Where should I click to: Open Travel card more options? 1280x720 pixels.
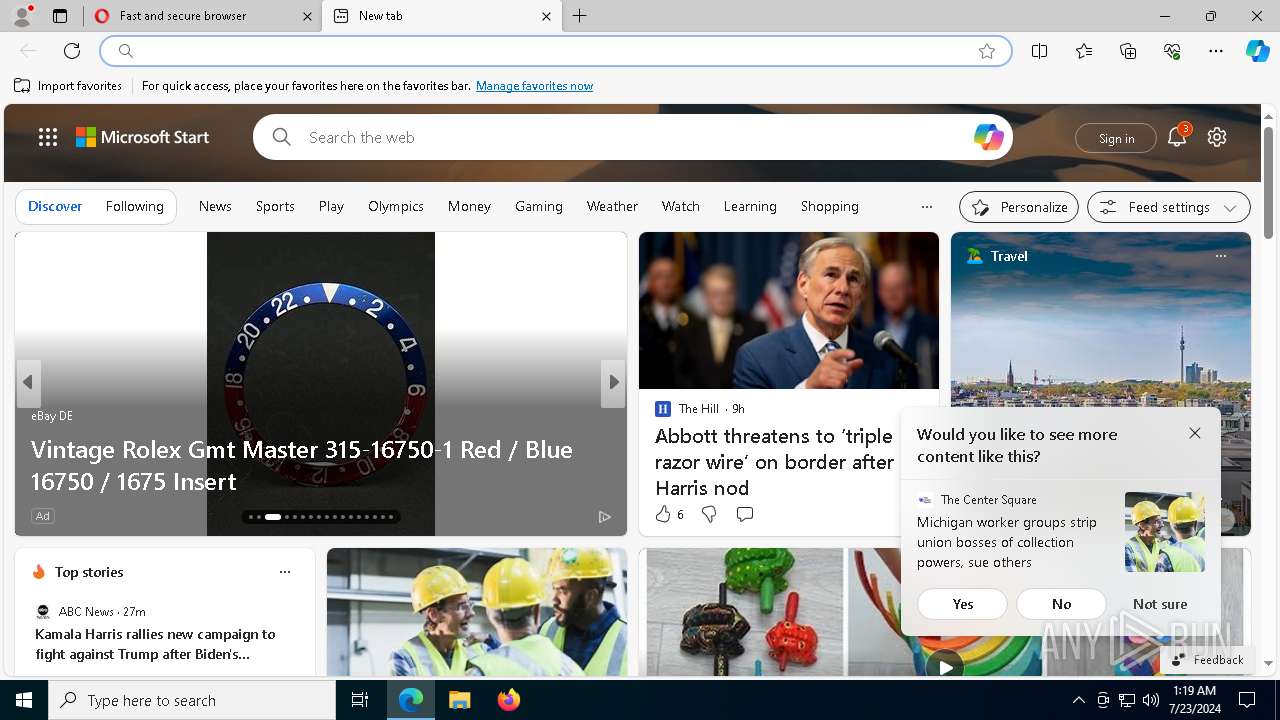coord(1221,256)
